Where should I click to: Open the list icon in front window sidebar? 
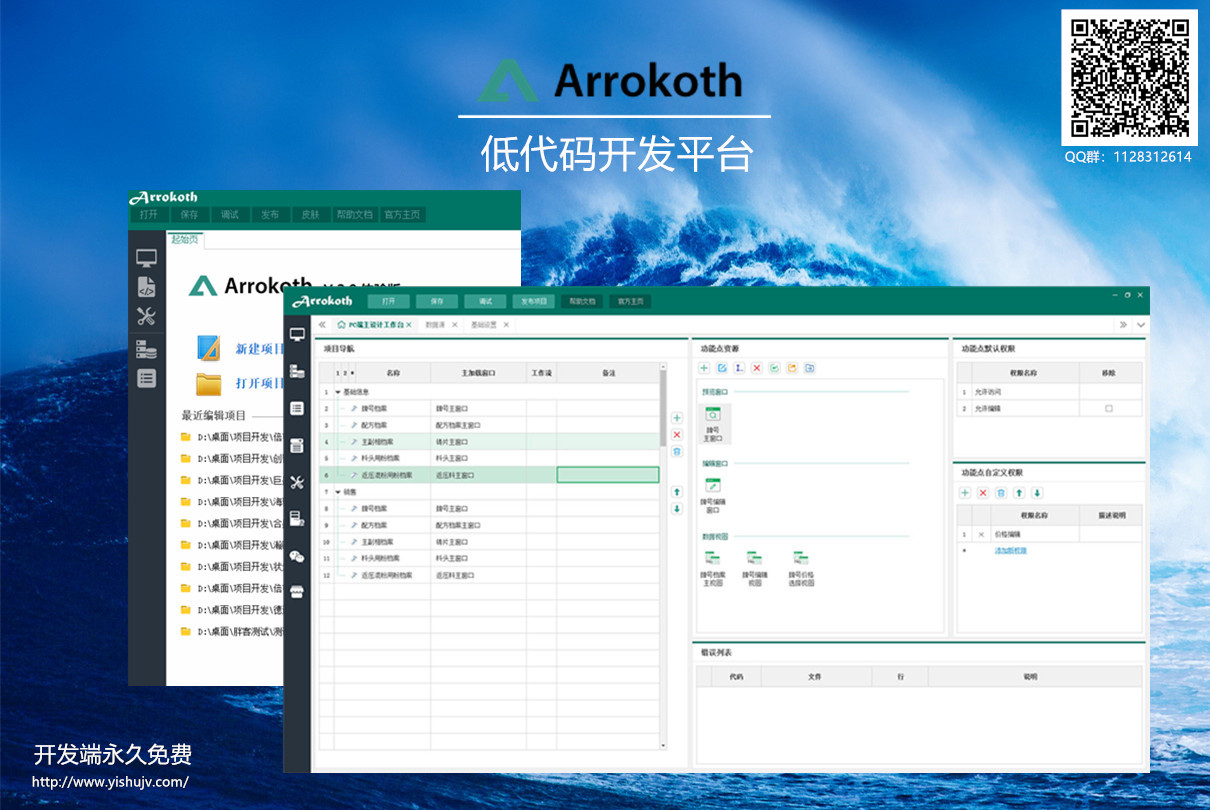point(297,408)
